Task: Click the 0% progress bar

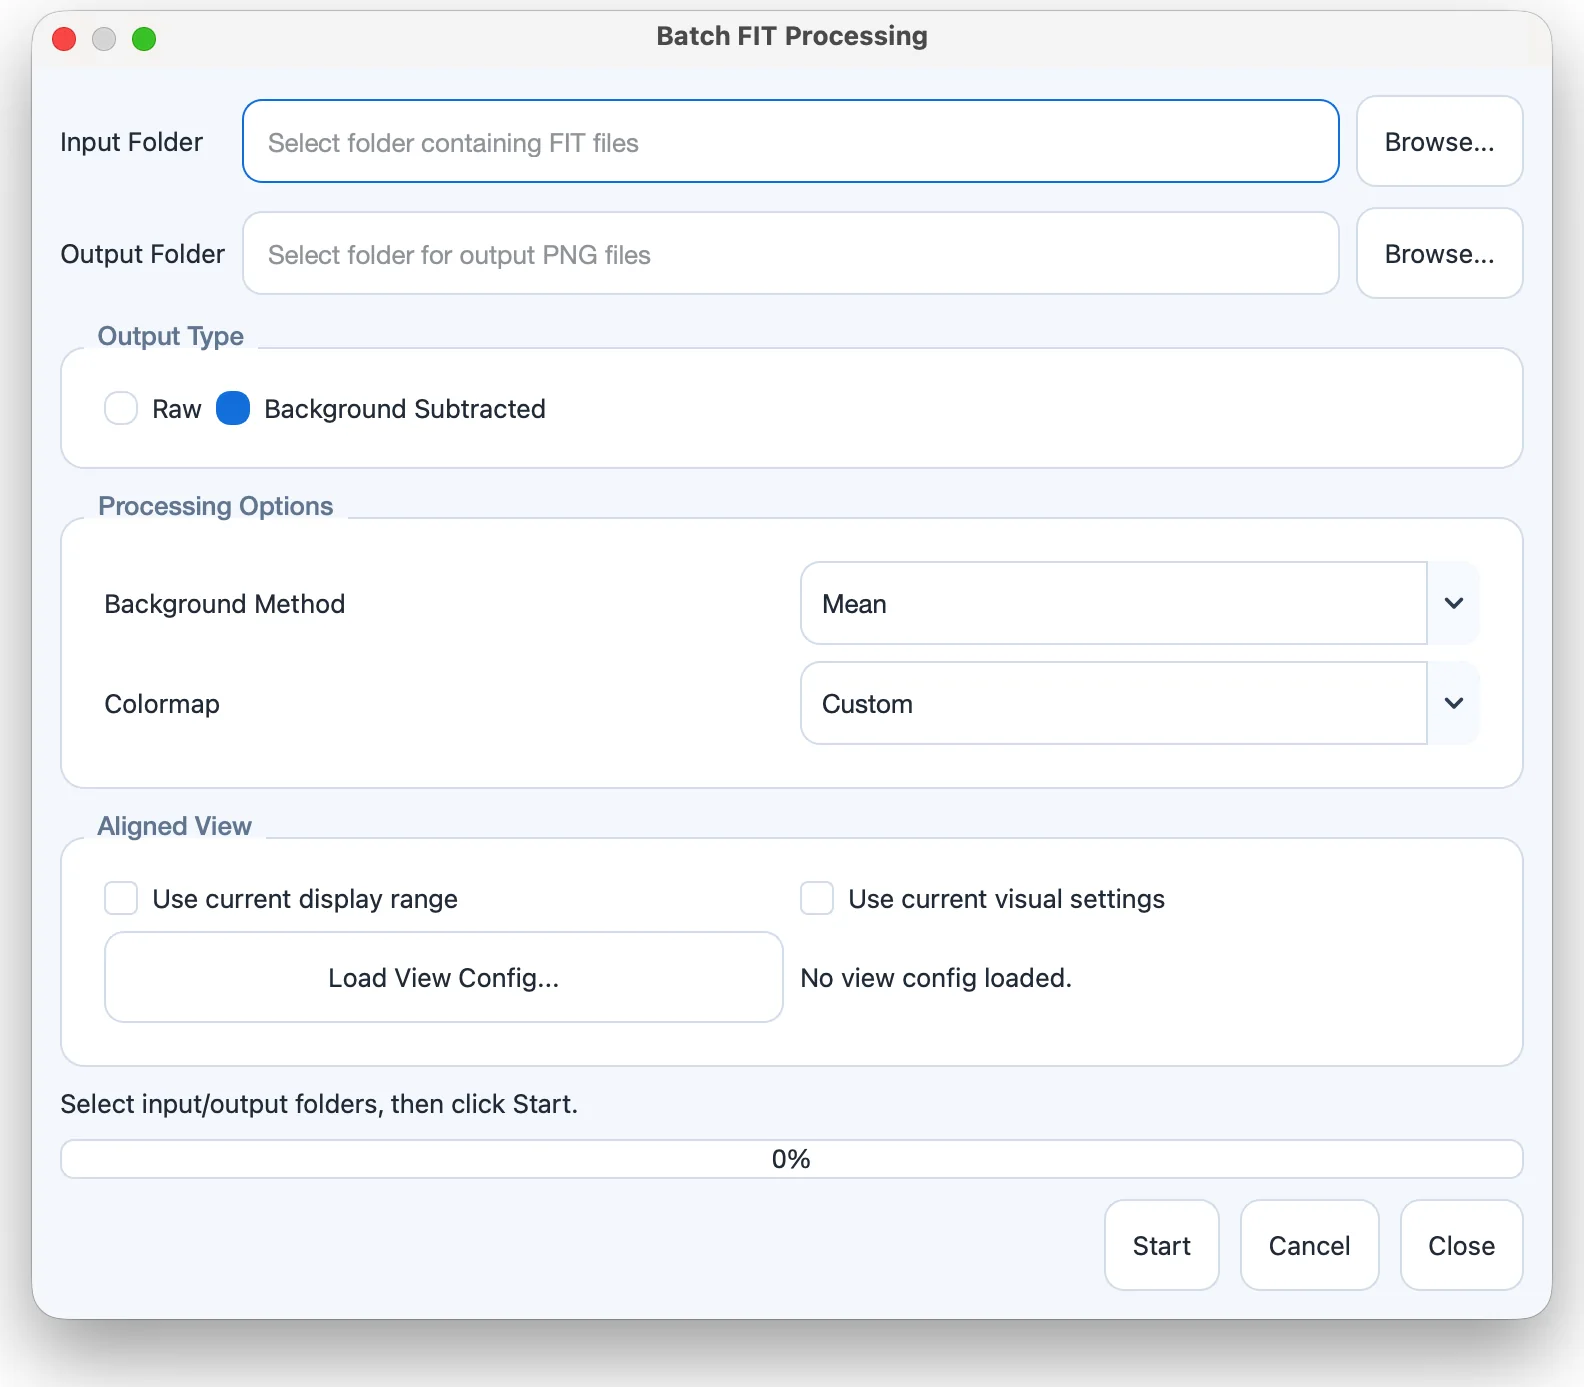Action: 791,1159
